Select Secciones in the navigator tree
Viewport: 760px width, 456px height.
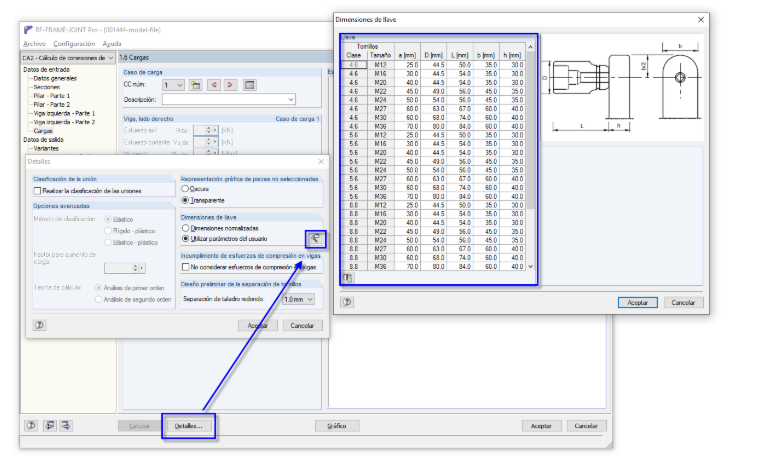click(x=47, y=87)
